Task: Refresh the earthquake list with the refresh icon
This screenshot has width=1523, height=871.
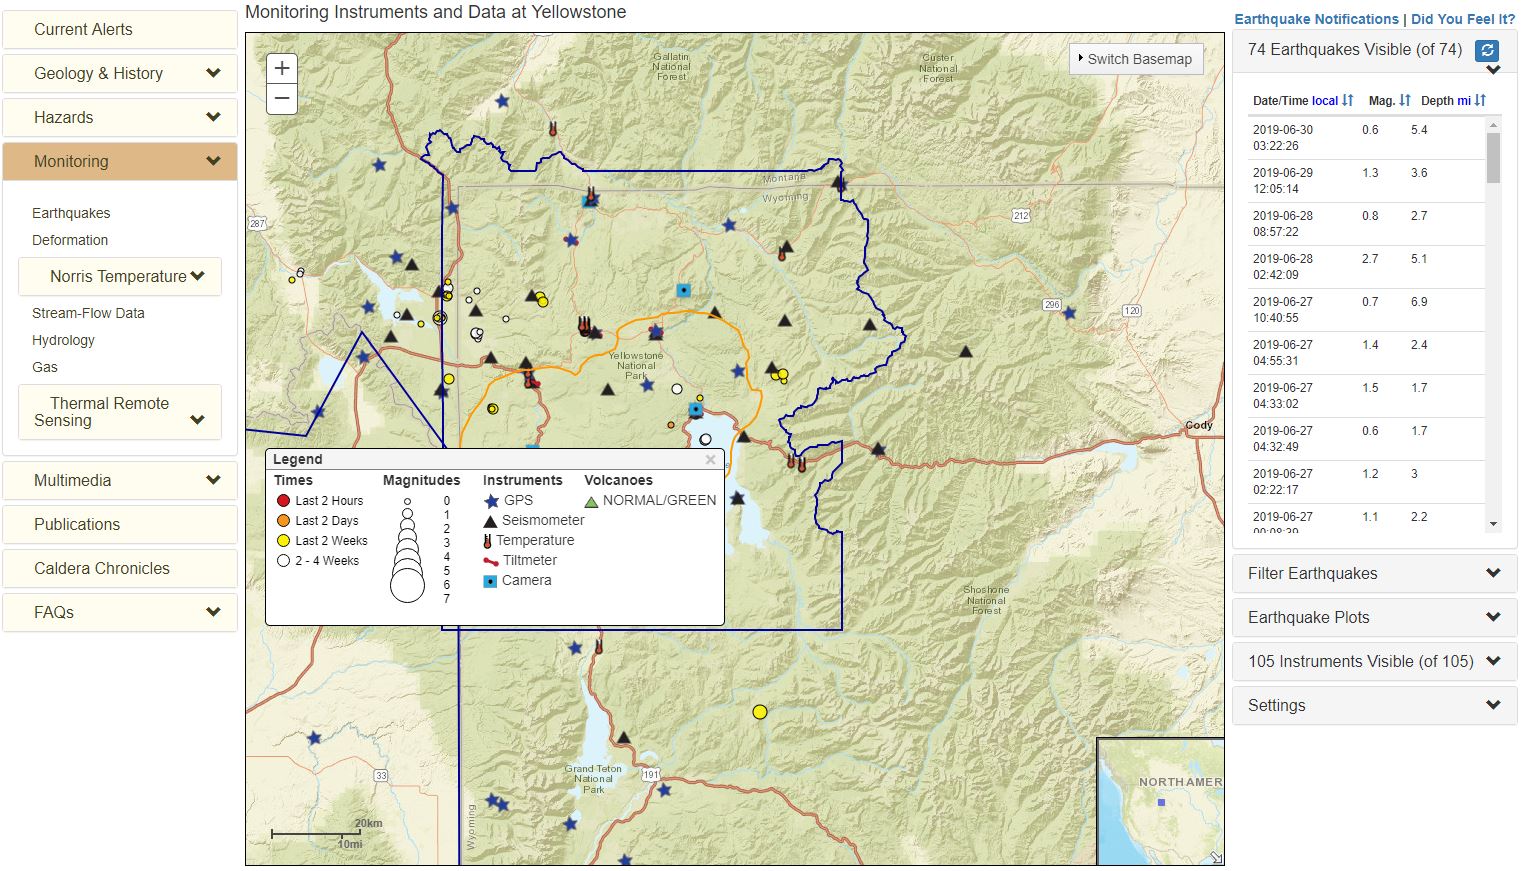Action: pos(1488,50)
